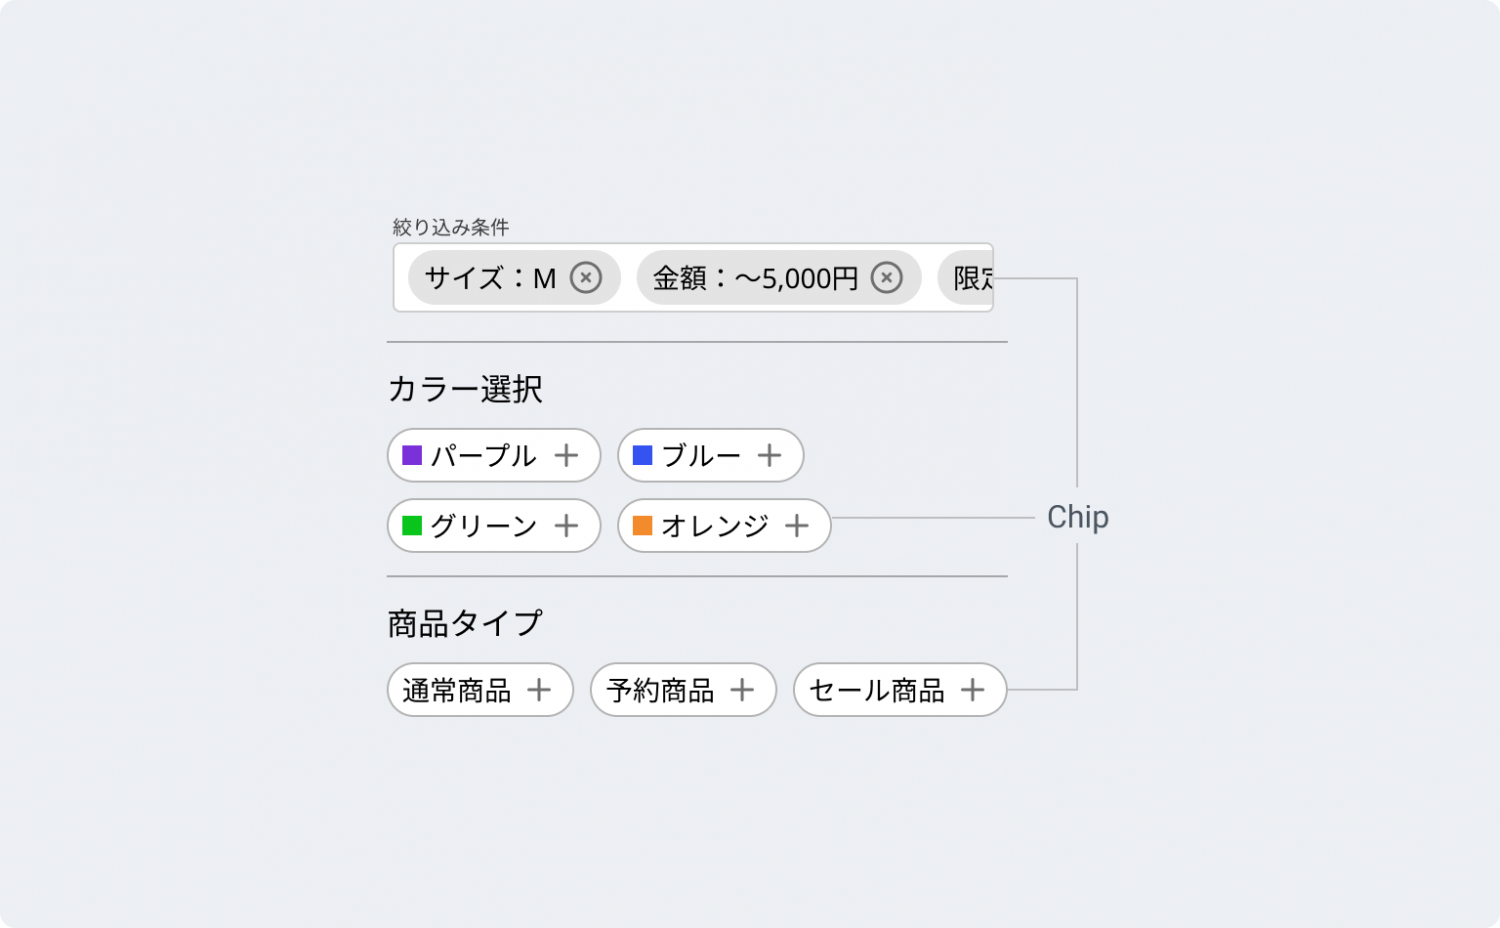
Task: Remove the サイズ：M filter chip
Action: click(586, 277)
